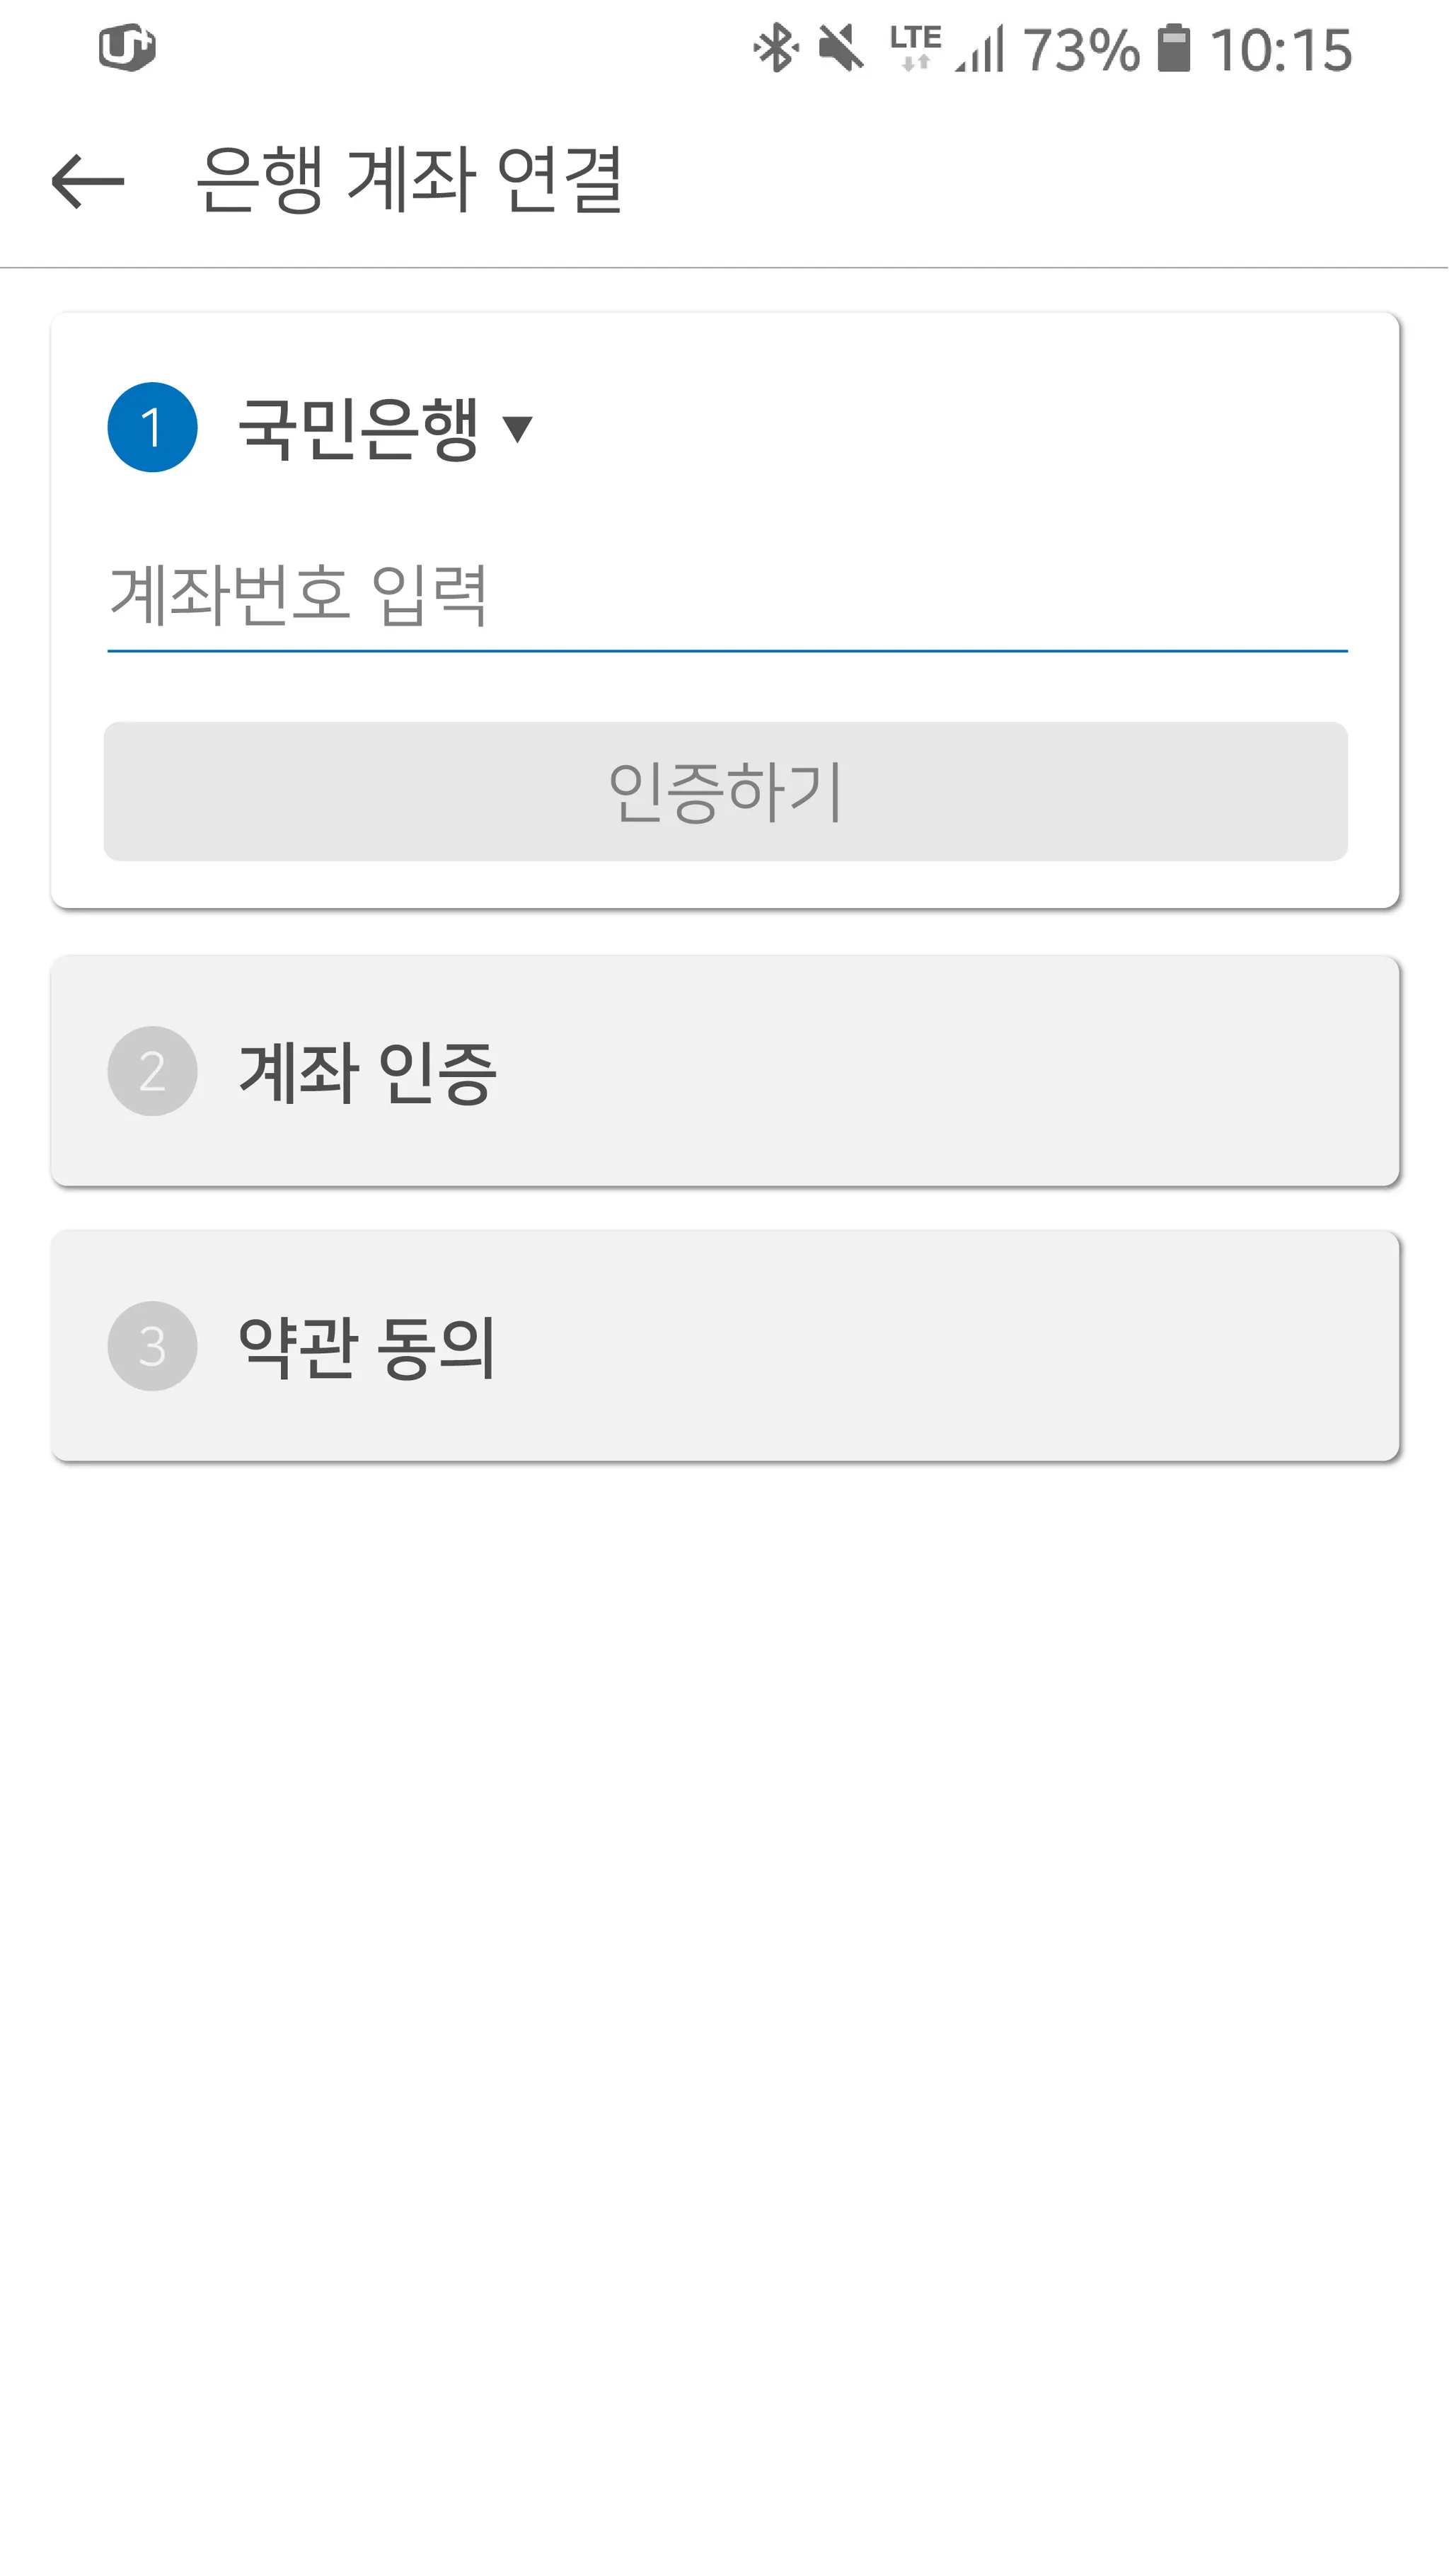This screenshot has width=1449, height=2576.
Task: Tap the 10:15 clock in status bar
Action: 1281,50
